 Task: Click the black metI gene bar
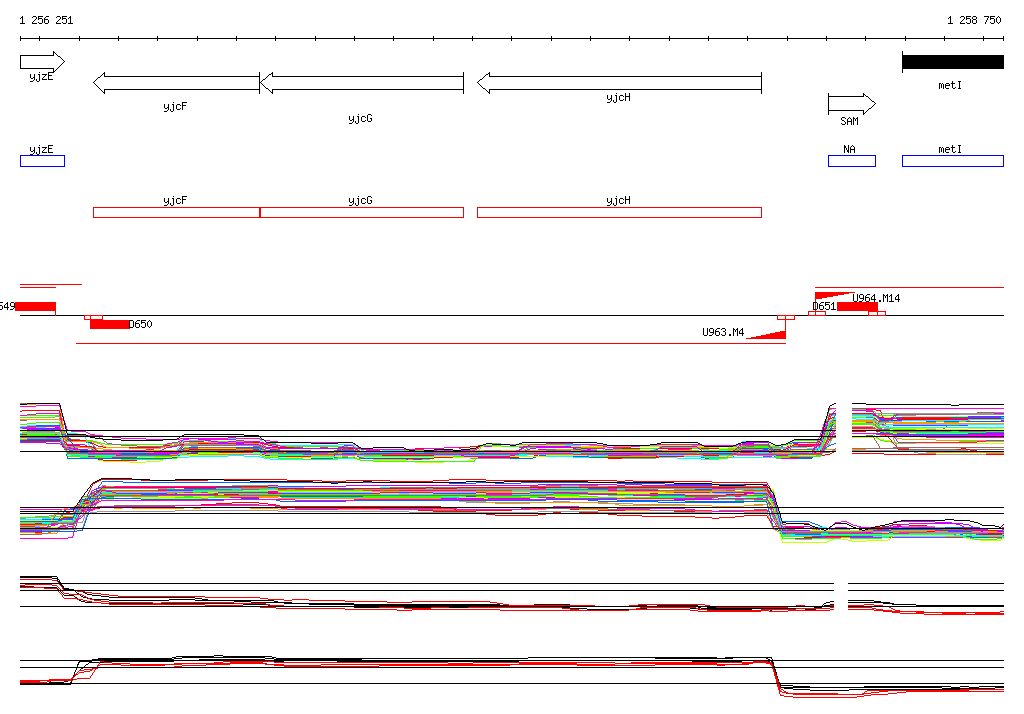coord(952,62)
